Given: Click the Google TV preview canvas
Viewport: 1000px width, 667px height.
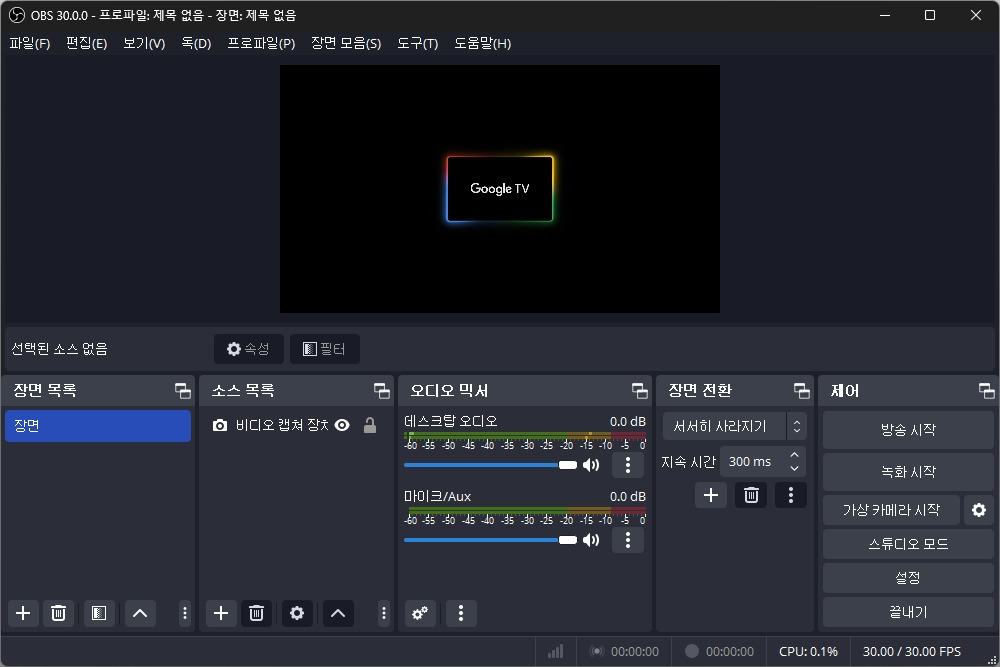Looking at the screenshot, I should pyautogui.click(x=499, y=189).
